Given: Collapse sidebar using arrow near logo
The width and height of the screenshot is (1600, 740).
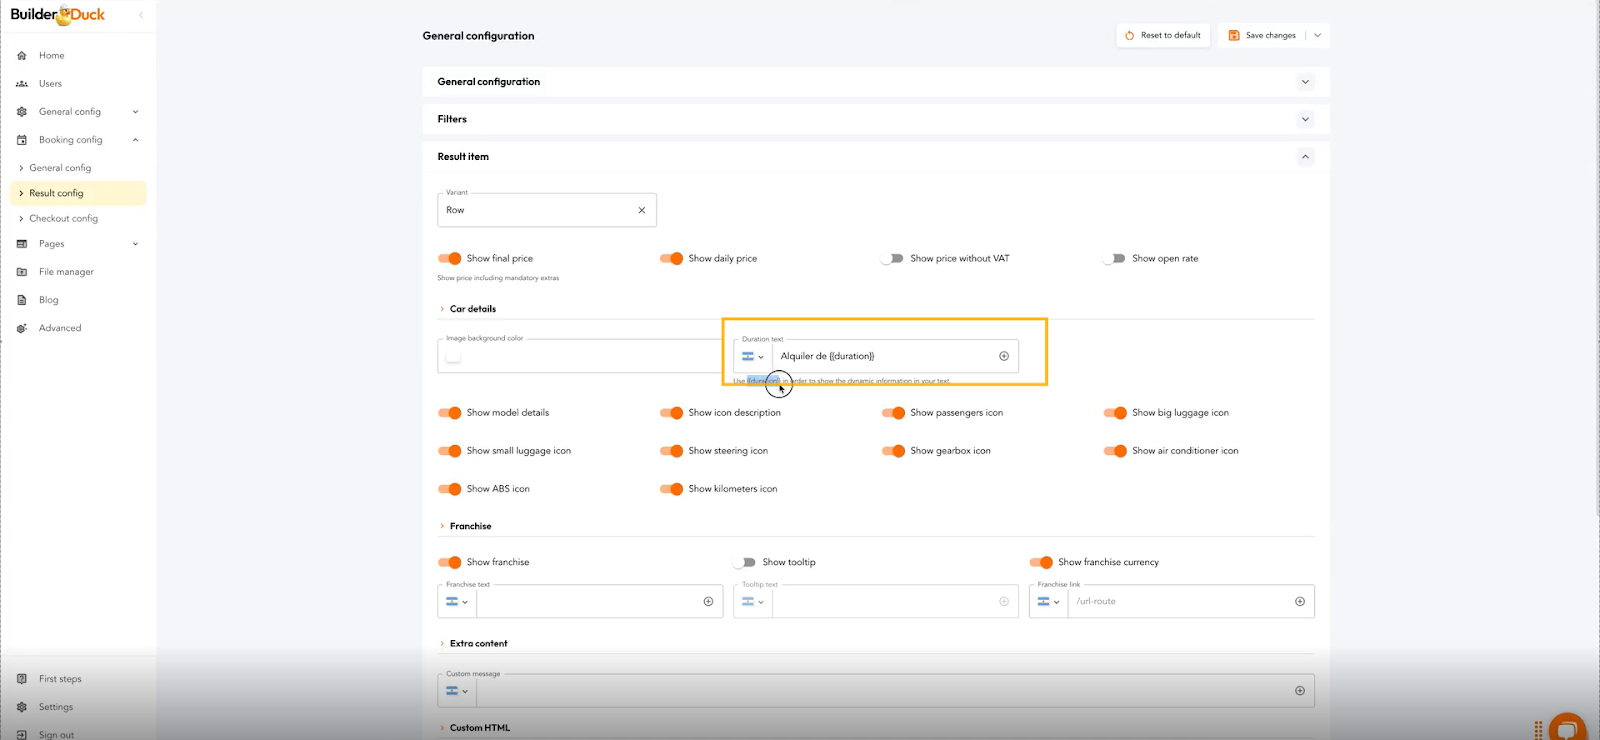Looking at the screenshot, I should point(141,15).
